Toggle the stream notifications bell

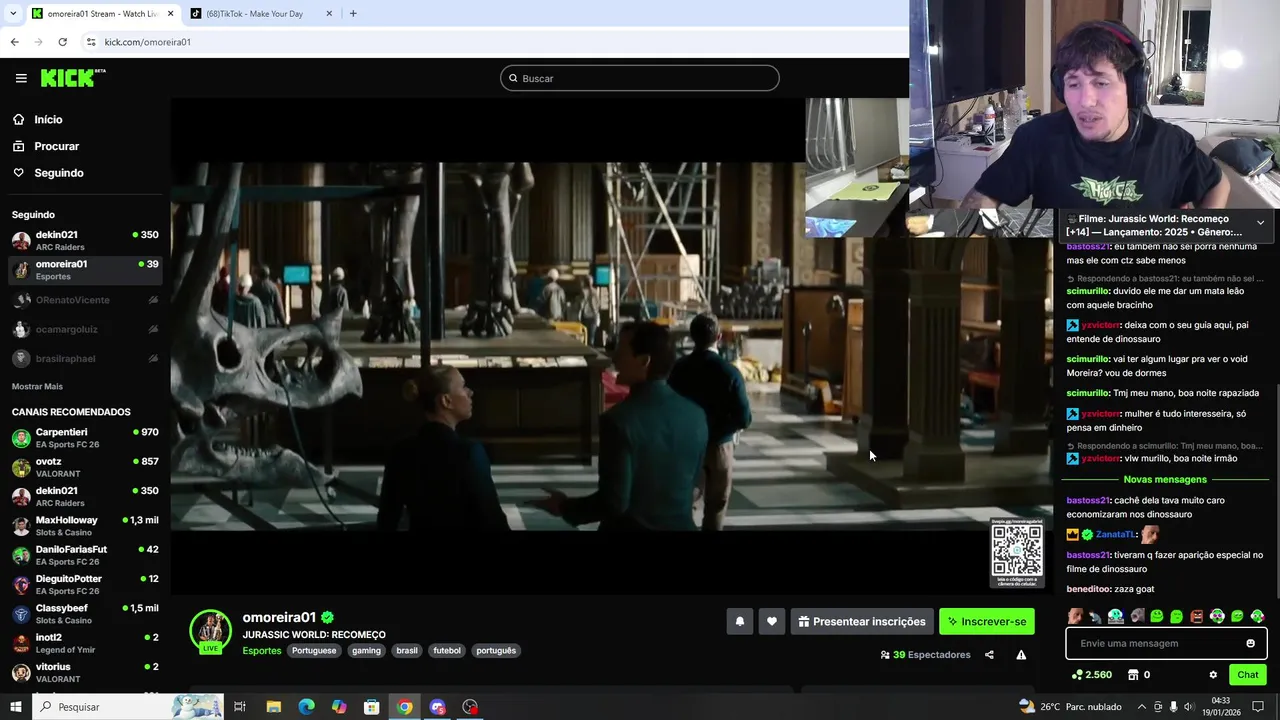click(x=740, y=621)
